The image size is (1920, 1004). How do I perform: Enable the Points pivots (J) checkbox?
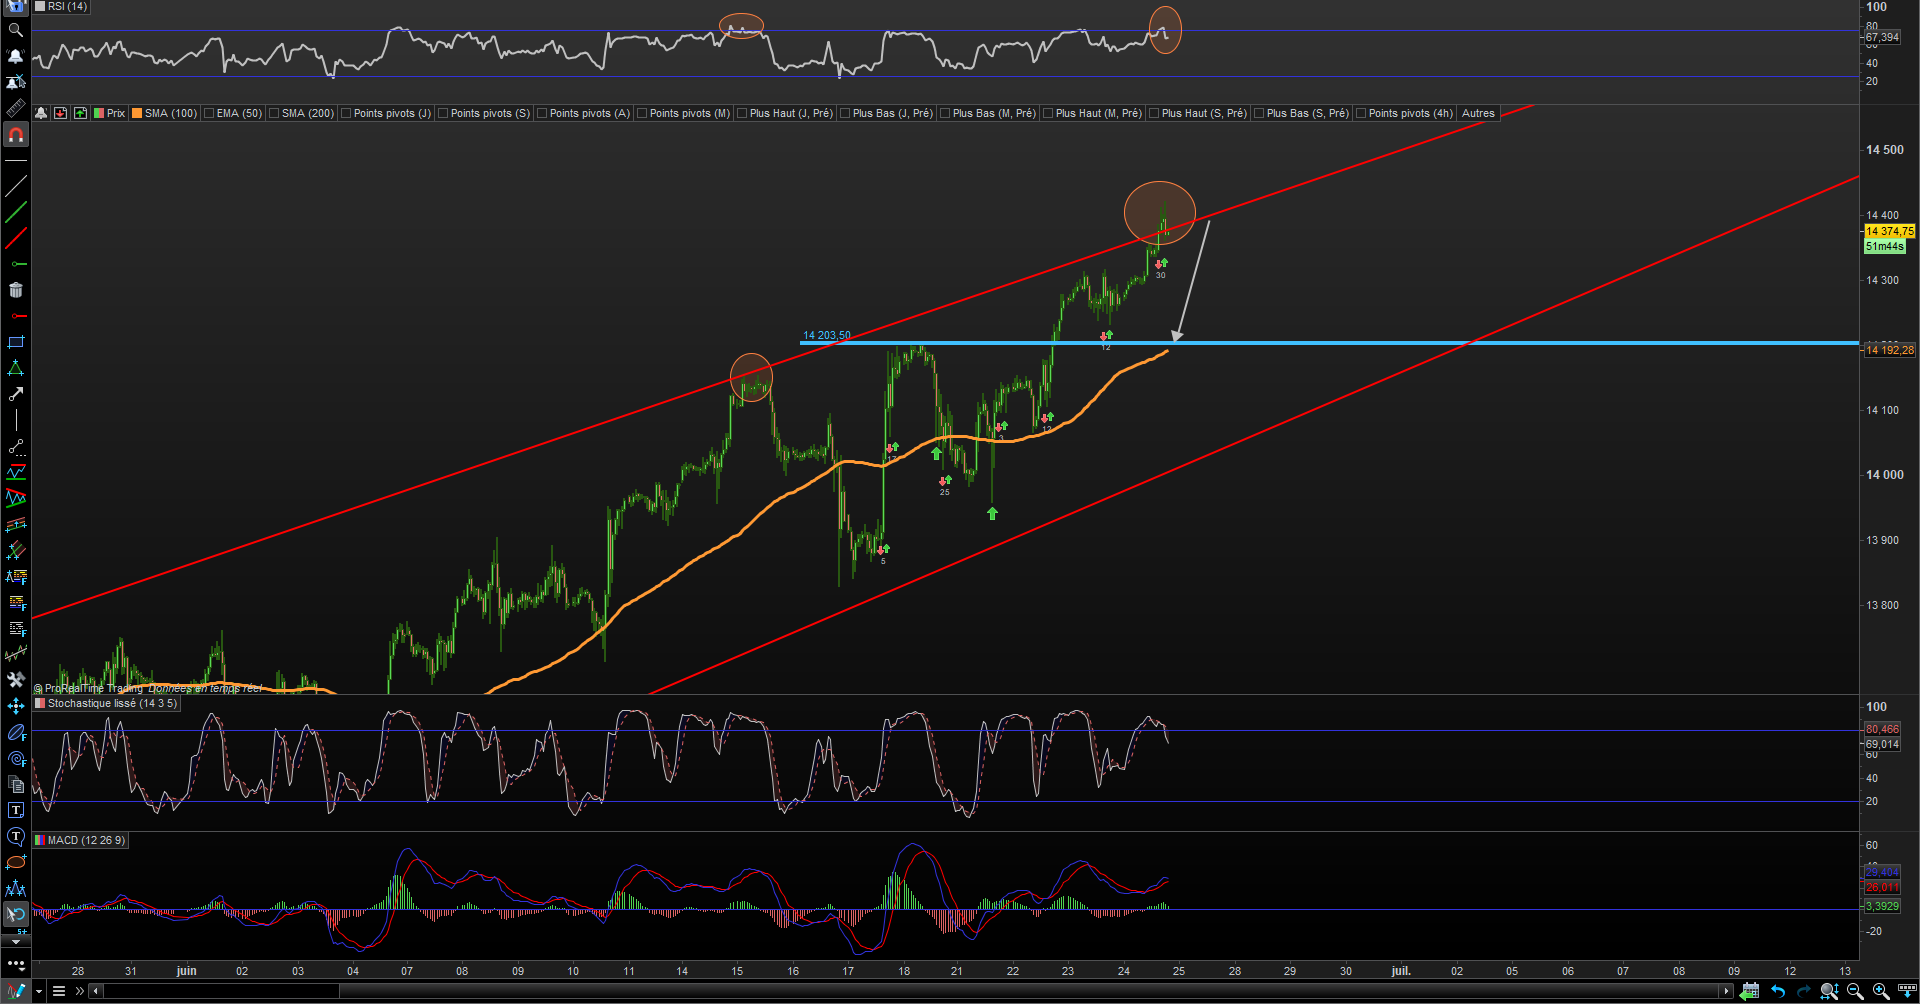coord(346,113)
